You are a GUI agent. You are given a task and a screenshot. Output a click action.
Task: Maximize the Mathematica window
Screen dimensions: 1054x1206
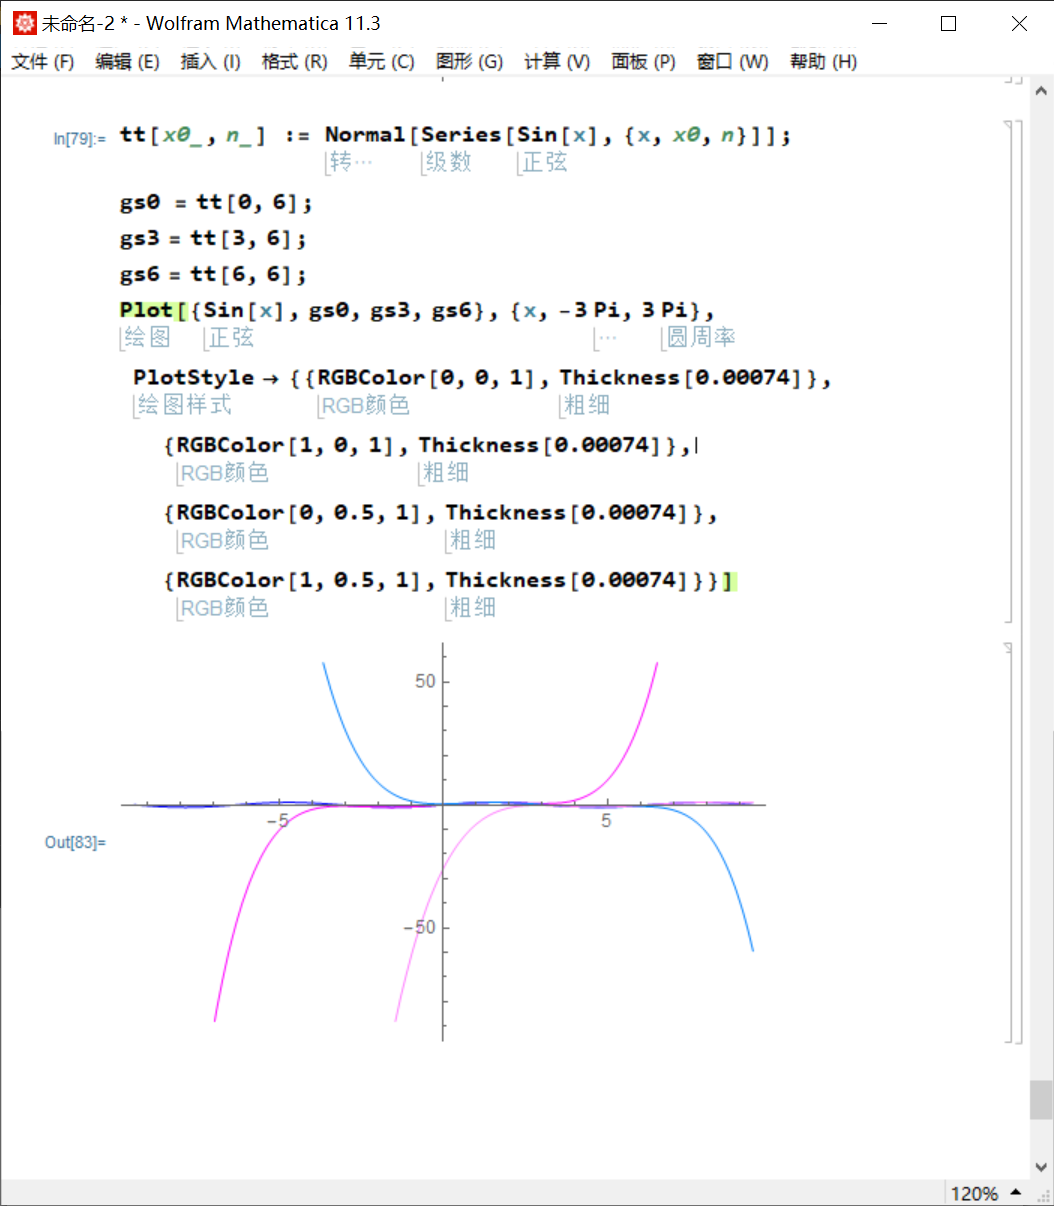[x=949, y=23]
